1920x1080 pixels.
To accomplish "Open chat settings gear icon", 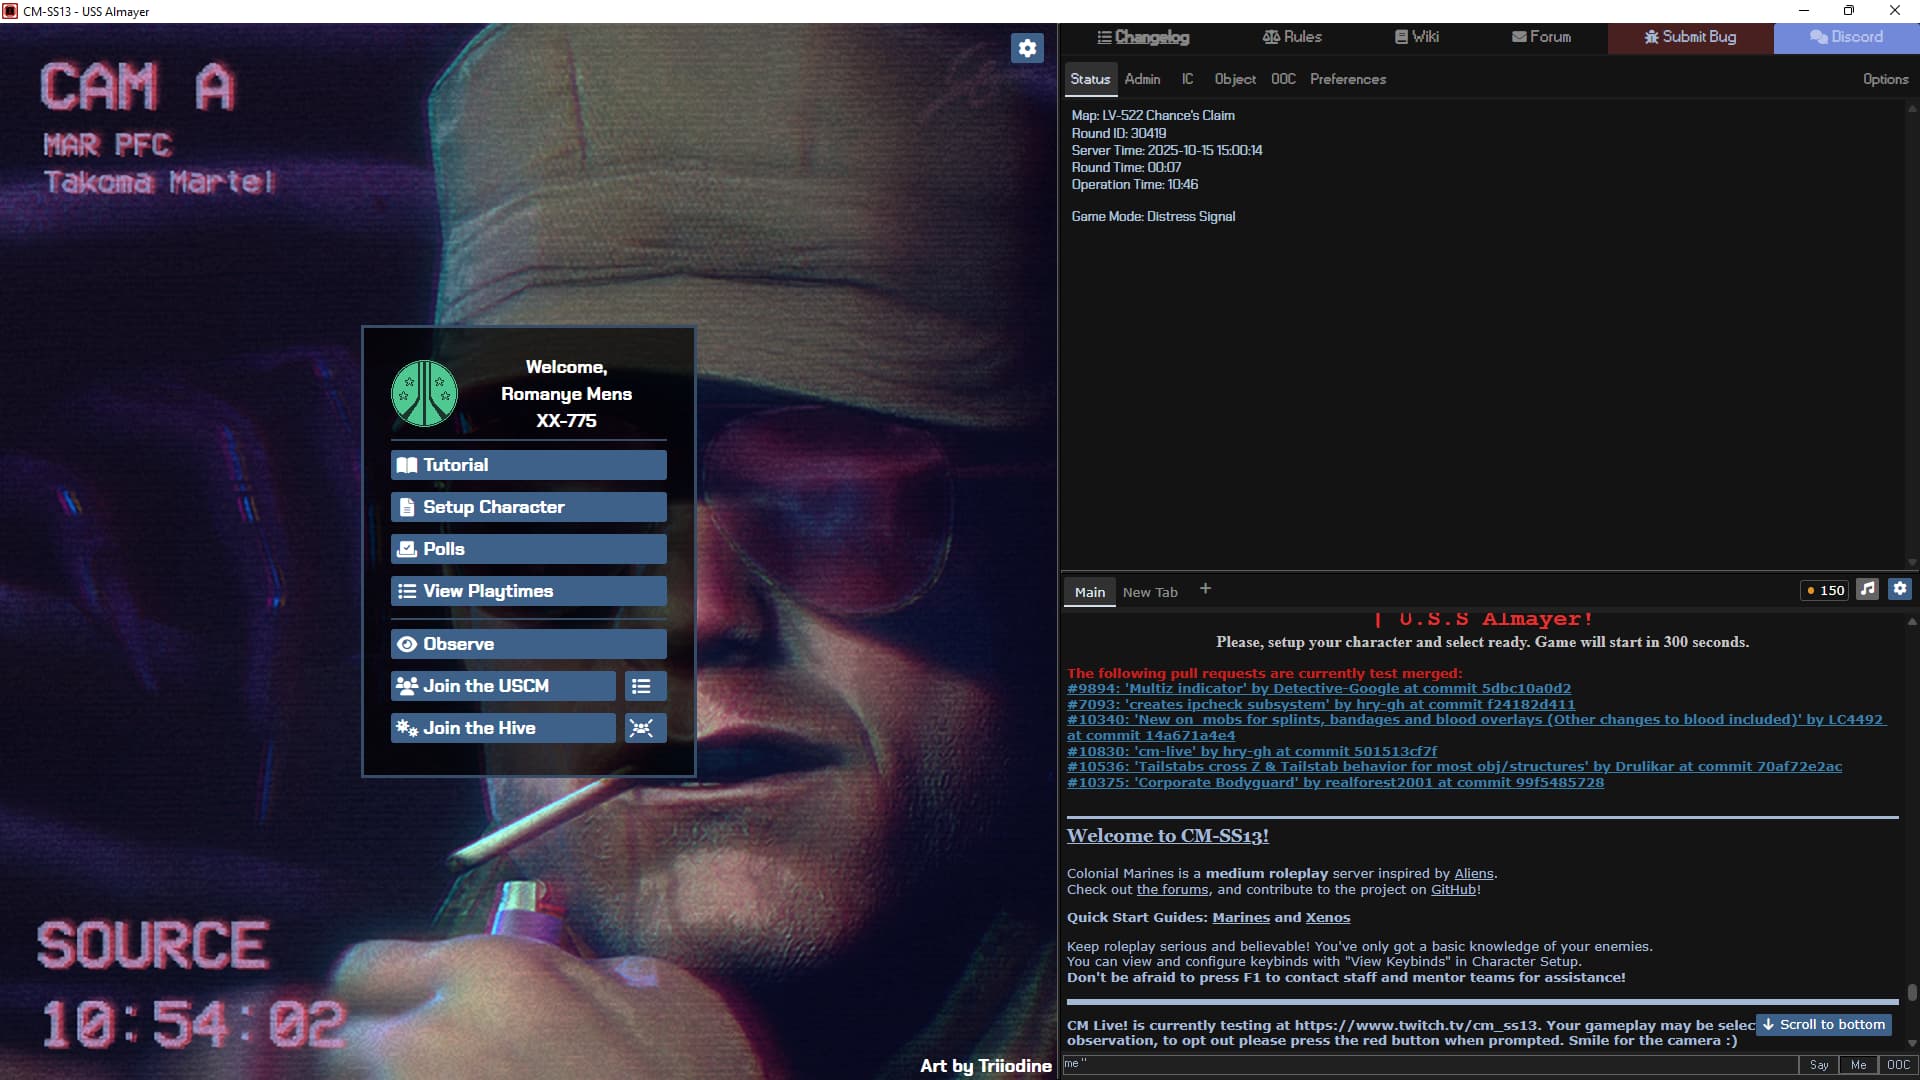I will (1900, 590).
